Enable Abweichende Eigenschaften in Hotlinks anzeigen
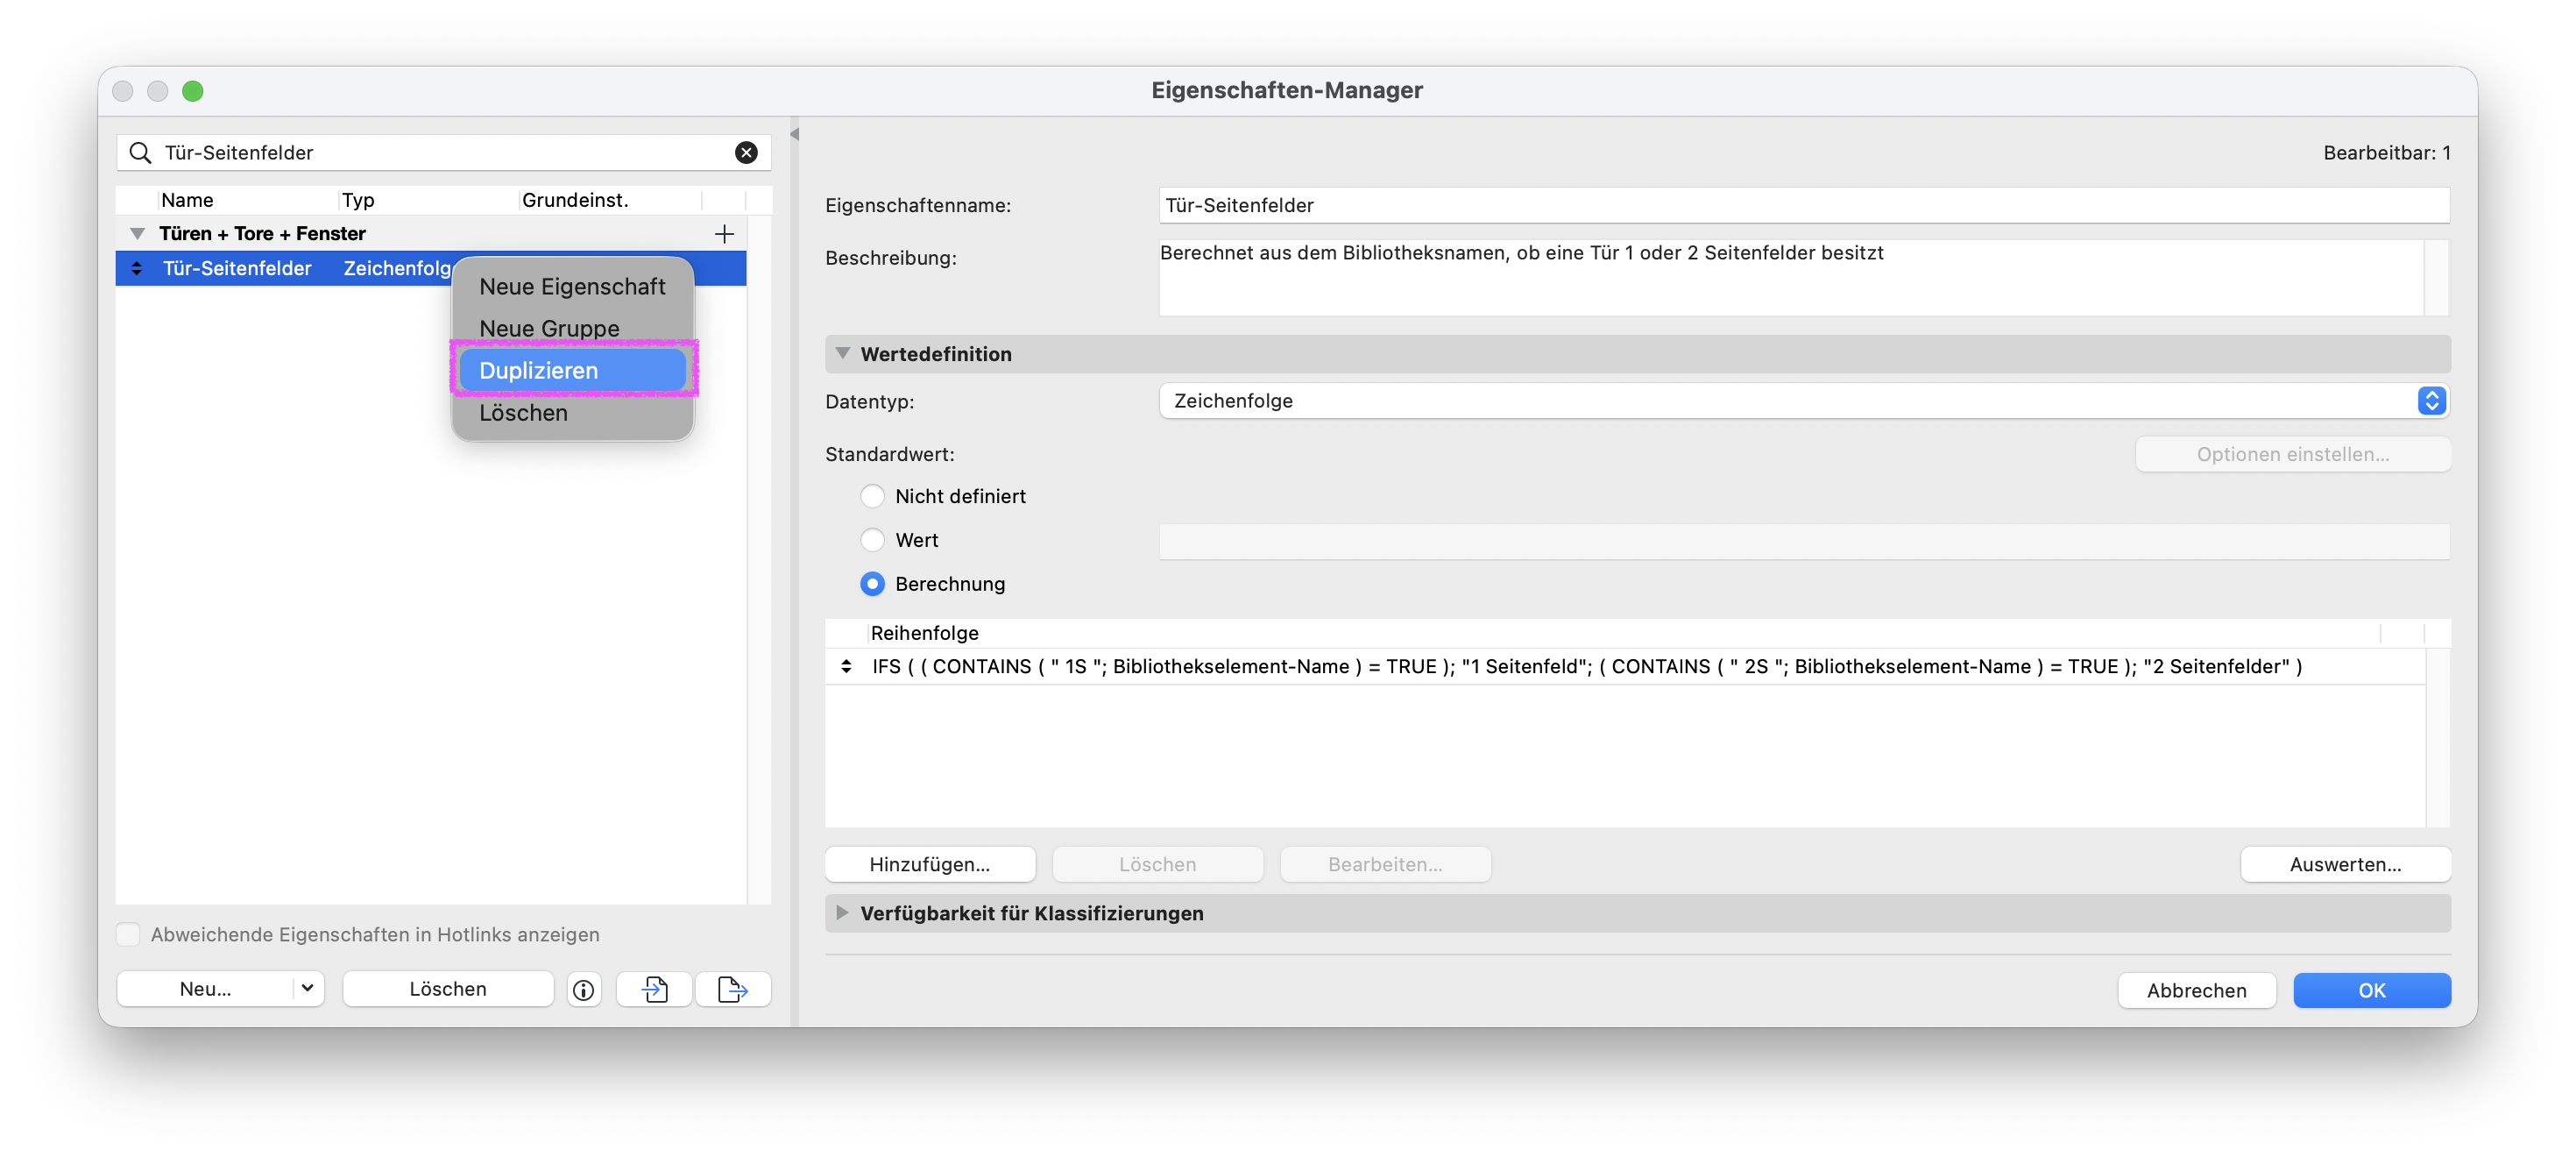 [x=128, y=934]
